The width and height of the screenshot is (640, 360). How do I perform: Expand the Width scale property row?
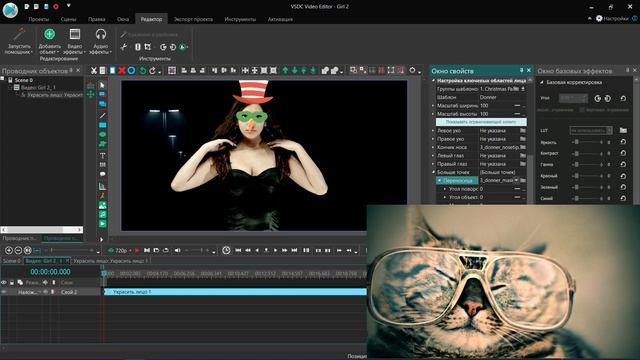pos(433,105)
